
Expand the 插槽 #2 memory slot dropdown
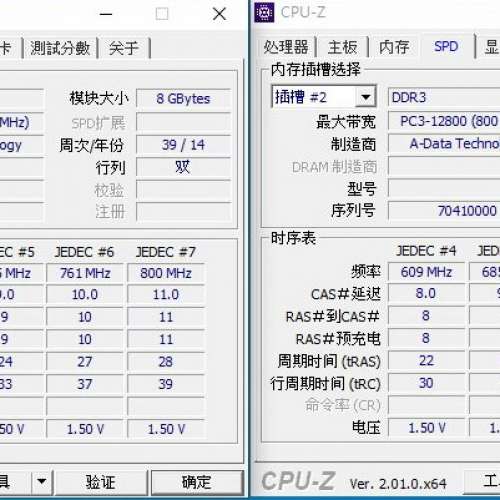point(366,97)
